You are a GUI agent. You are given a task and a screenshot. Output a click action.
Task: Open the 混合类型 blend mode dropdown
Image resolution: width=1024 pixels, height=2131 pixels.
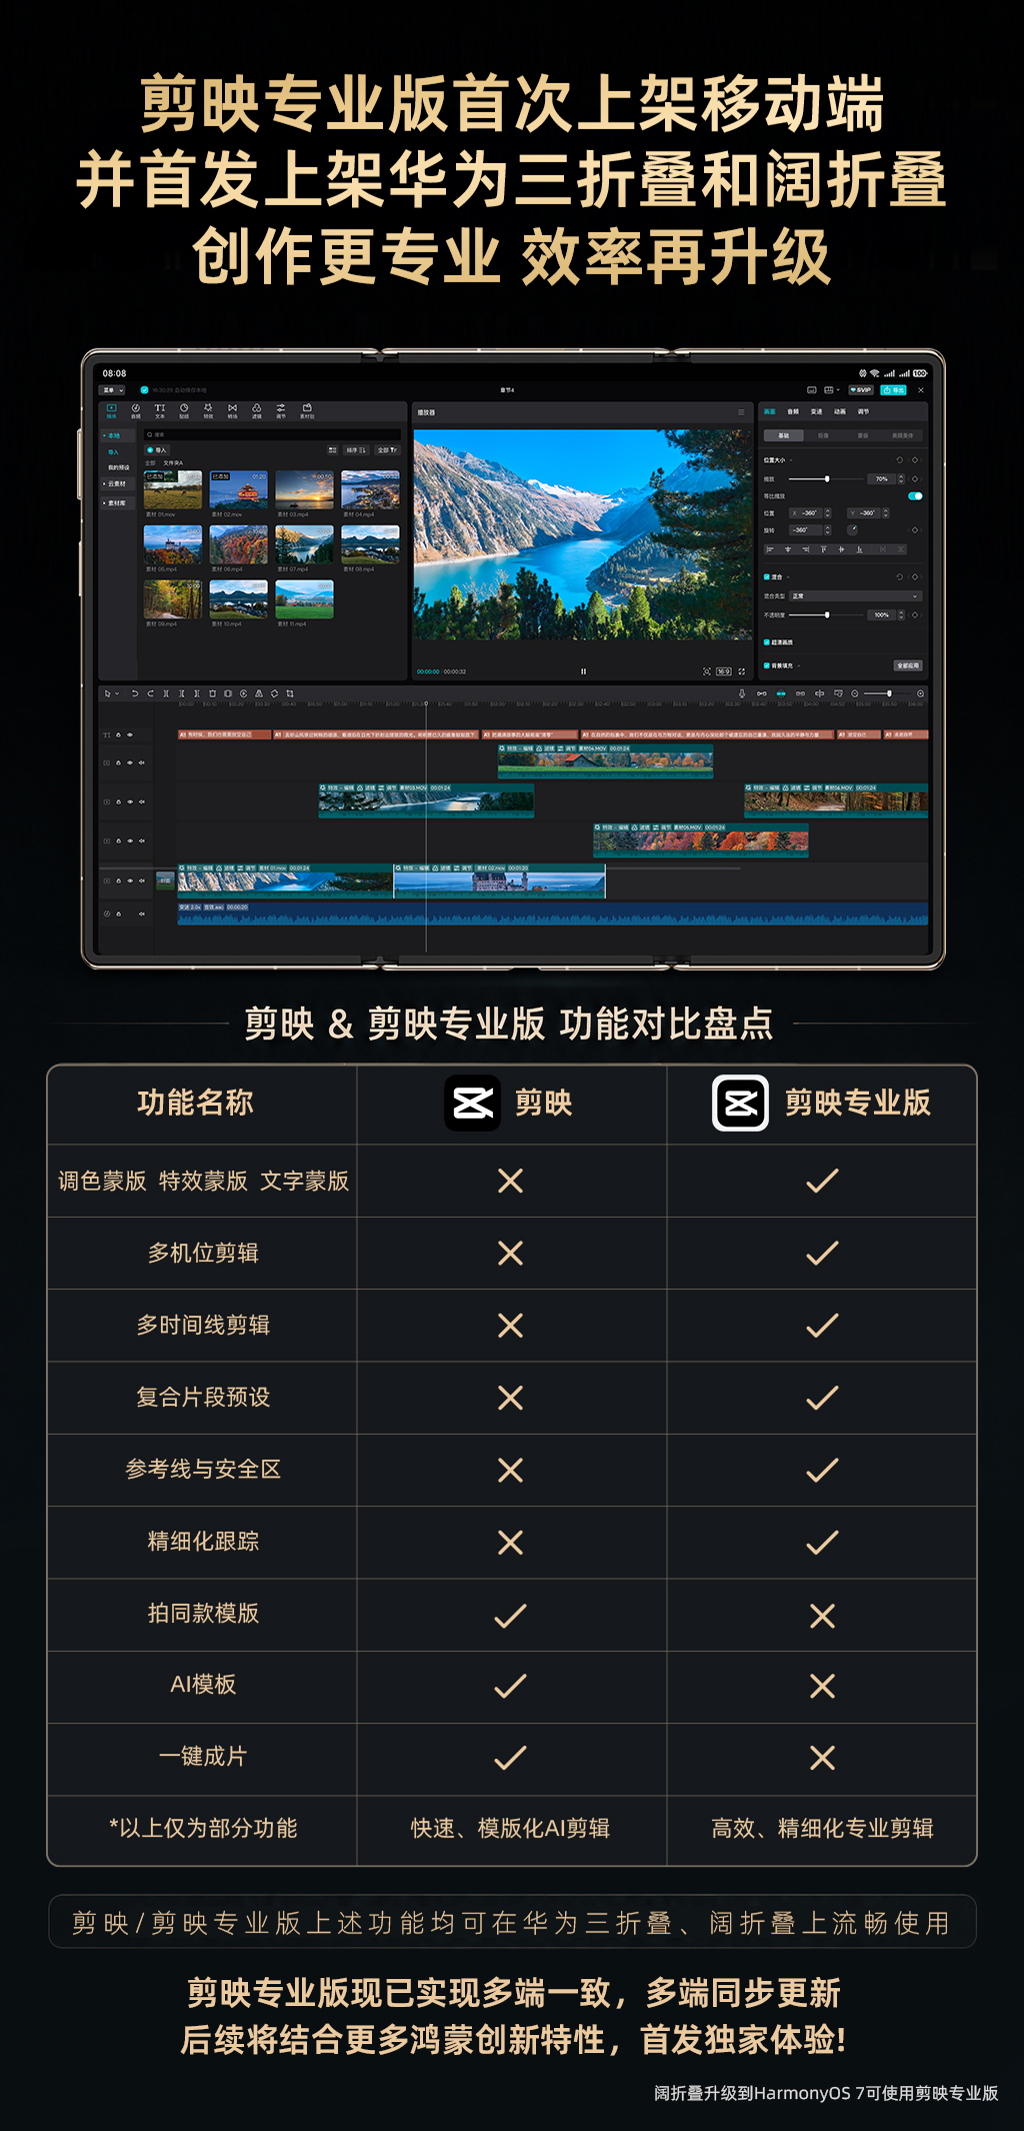(856, 596)
